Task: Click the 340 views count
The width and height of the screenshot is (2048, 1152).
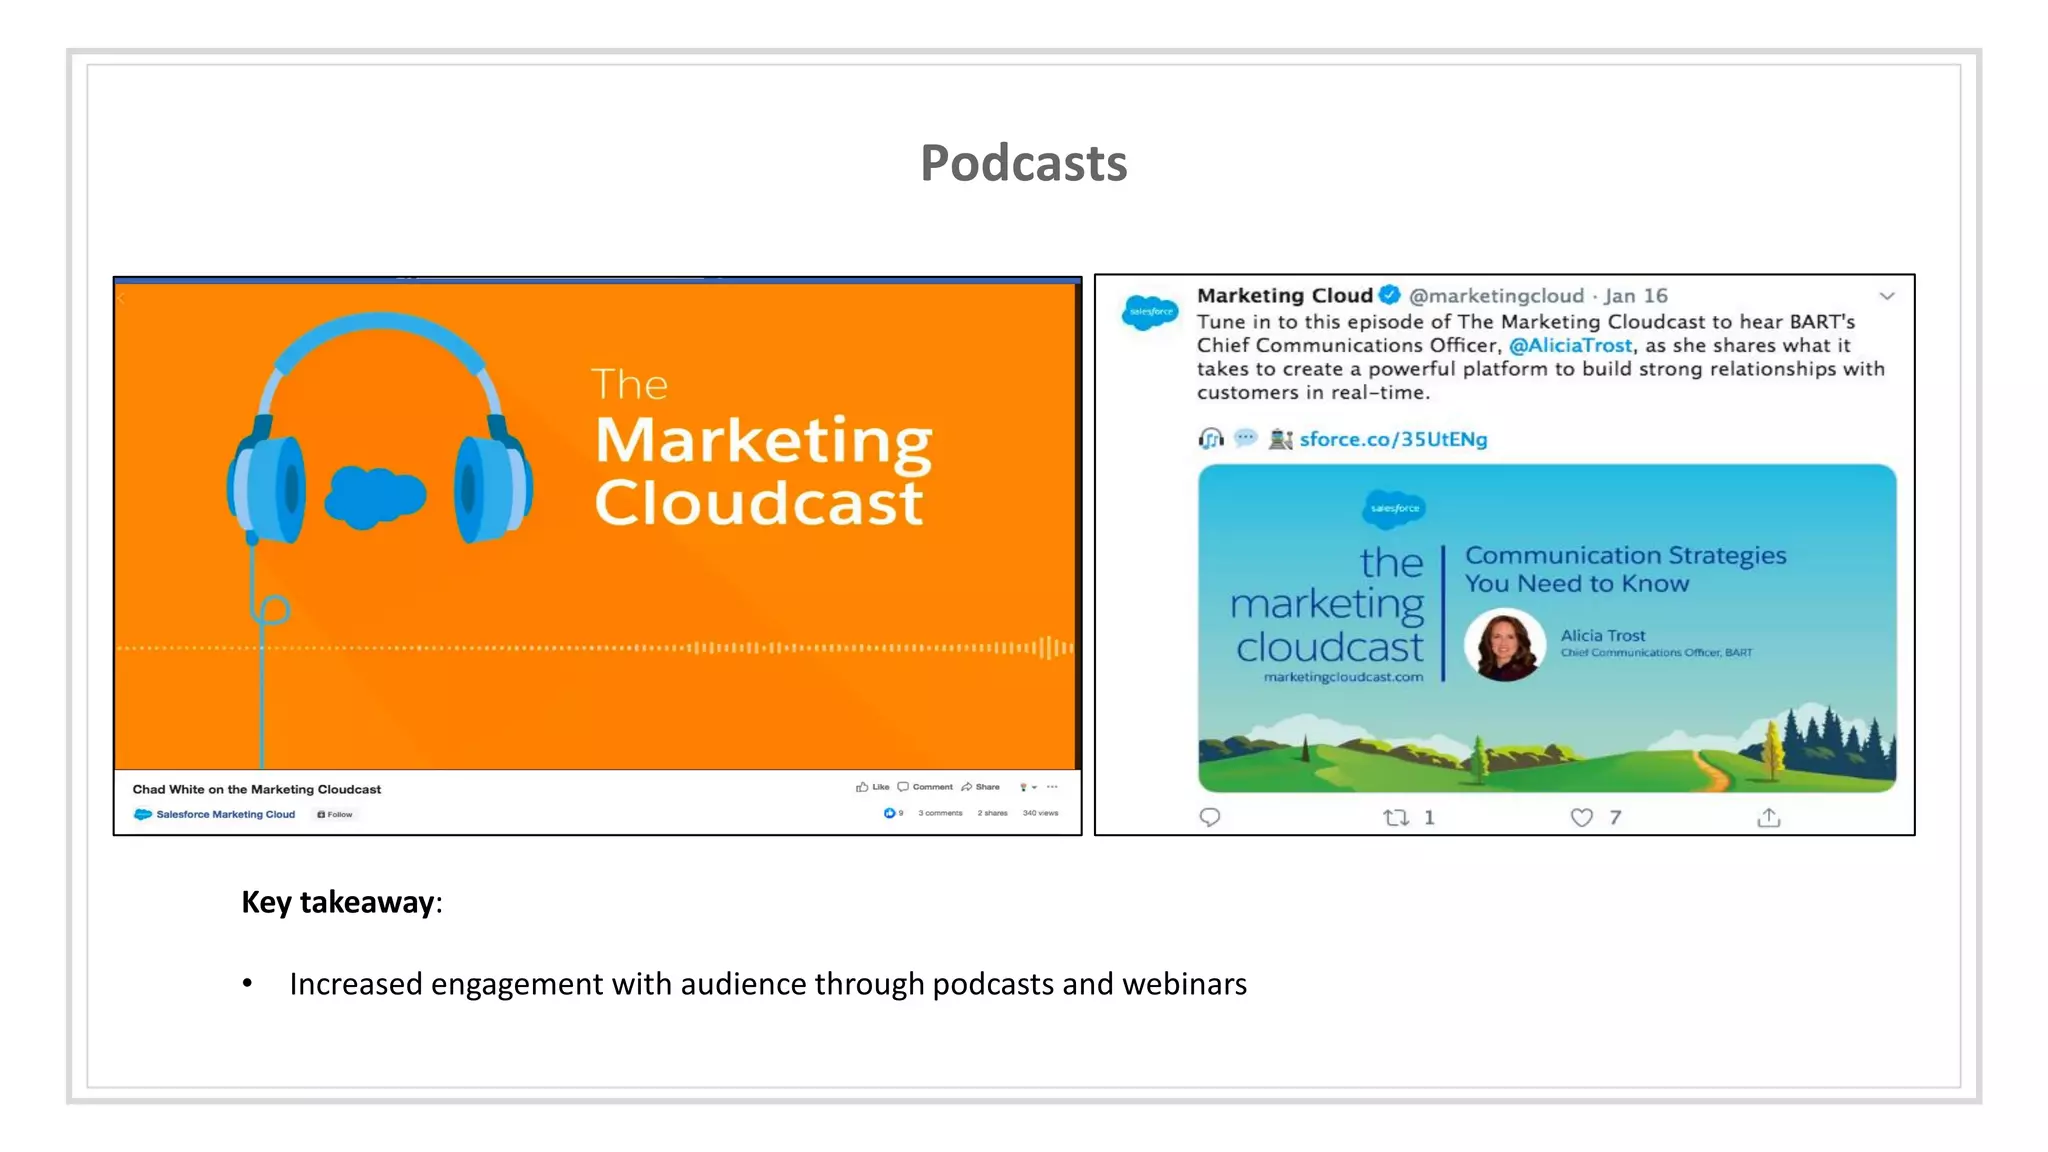Action: pyautogui.click(x=1040, y=813)
